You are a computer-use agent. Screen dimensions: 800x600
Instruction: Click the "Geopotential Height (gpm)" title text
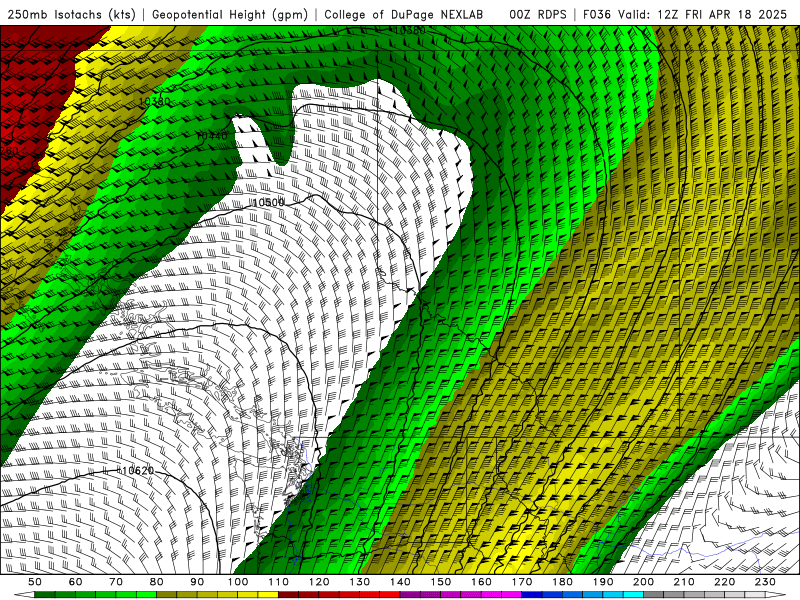[x=230, y=14]
